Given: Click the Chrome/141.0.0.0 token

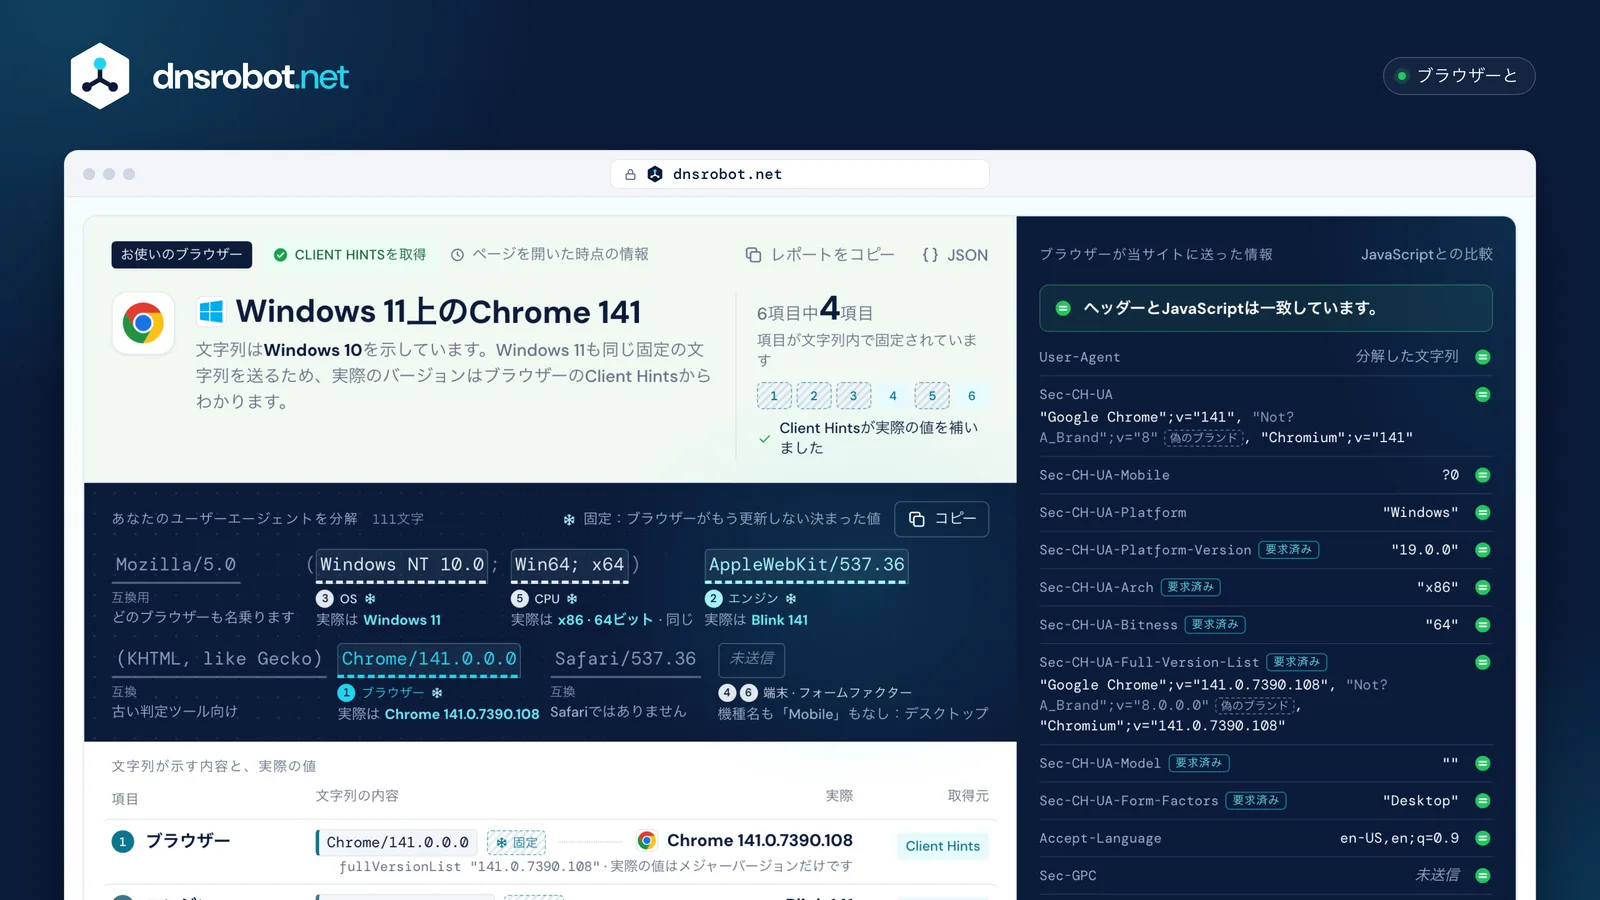Looking at the screenshot, I should (x=429, y=659).
